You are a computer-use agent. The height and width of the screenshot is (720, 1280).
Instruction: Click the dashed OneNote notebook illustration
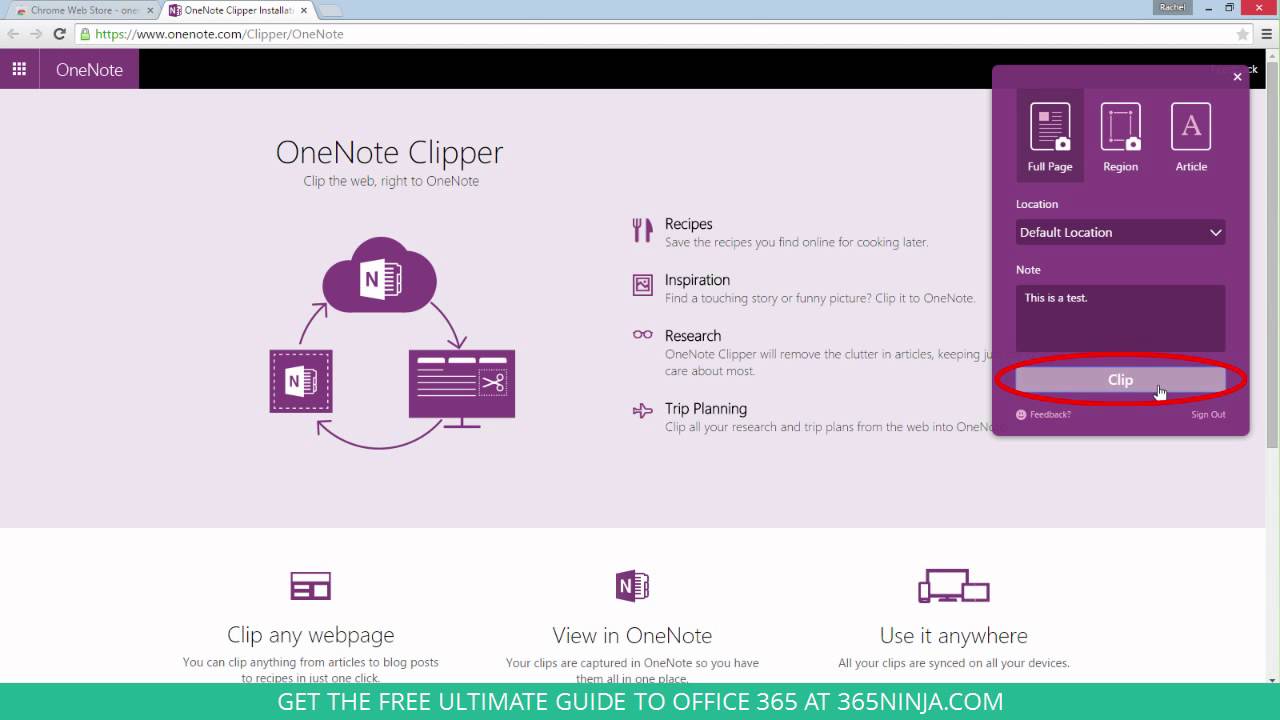[301, 381]
